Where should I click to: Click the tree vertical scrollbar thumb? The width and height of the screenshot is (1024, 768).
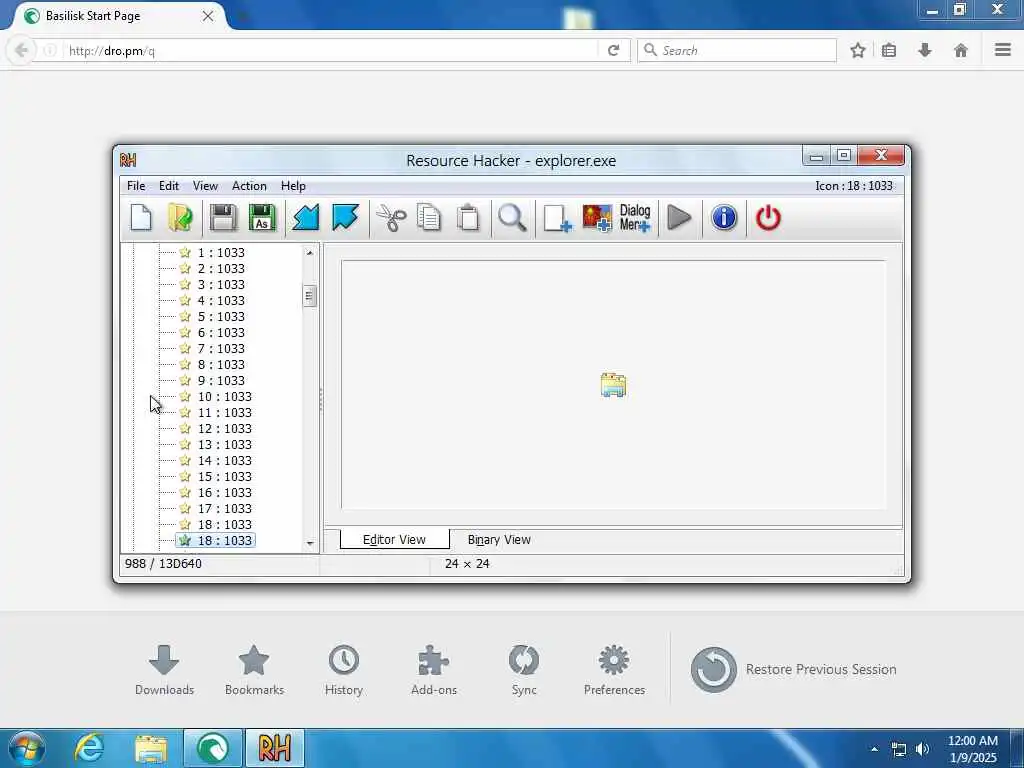point(310,296)
